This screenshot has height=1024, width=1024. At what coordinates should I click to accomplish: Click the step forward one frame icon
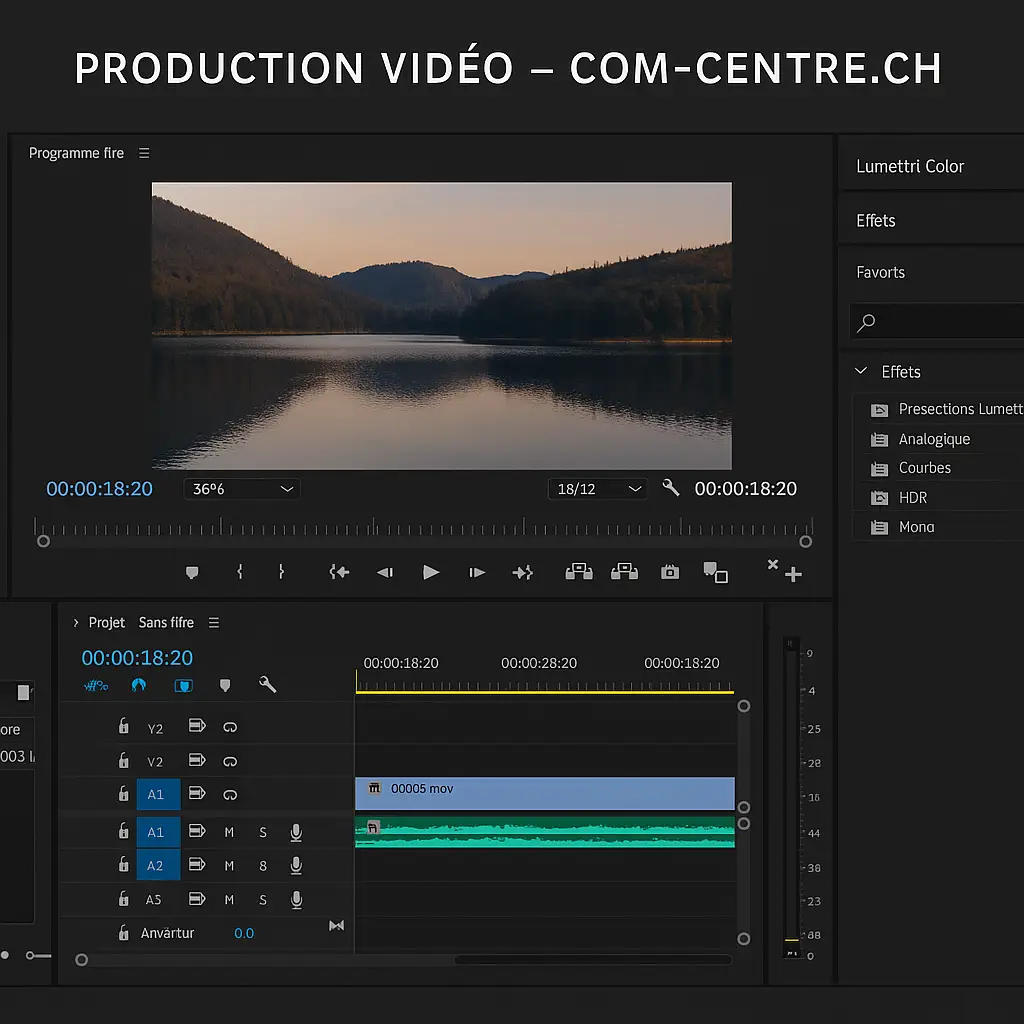[477, 572]
